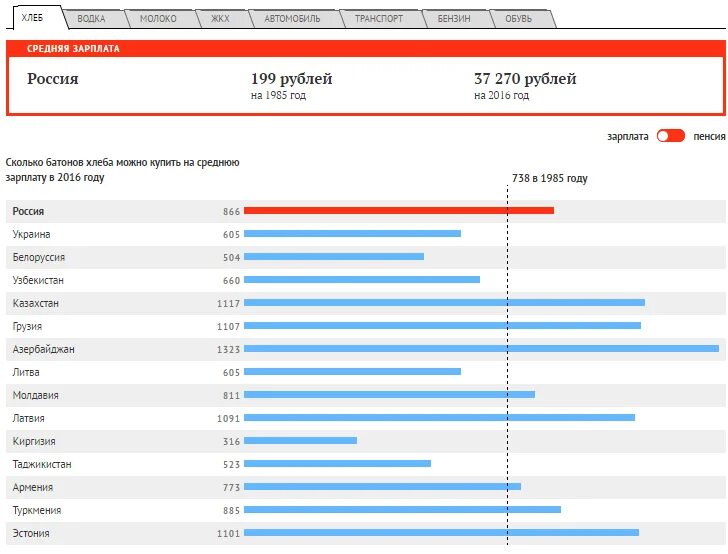
Task: Click the value 1117 for Казахстан
Action: tap(228, 304)
